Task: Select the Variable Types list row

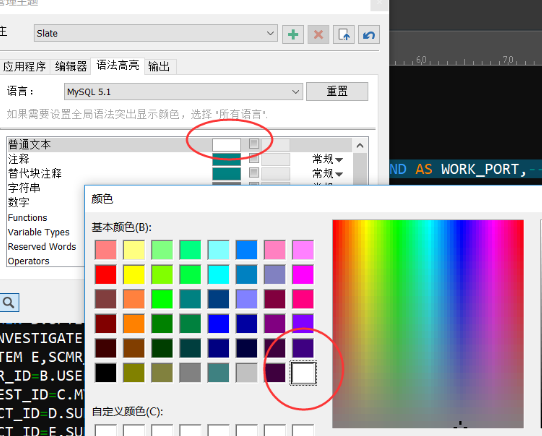Action: 46,232
